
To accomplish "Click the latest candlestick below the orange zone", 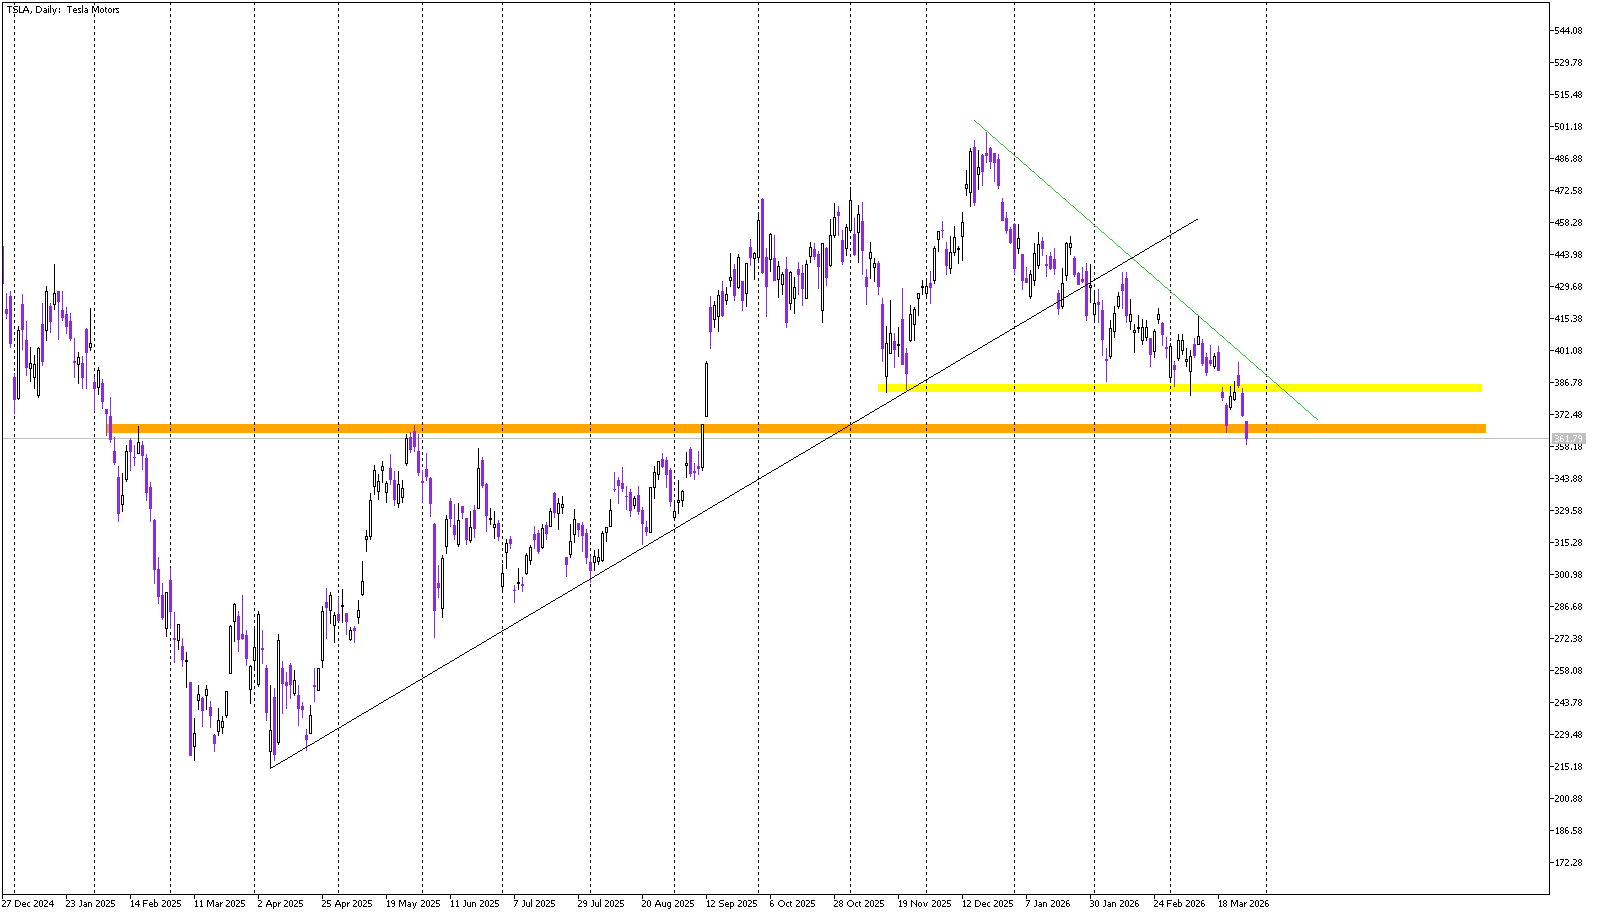I will 1246,433.
